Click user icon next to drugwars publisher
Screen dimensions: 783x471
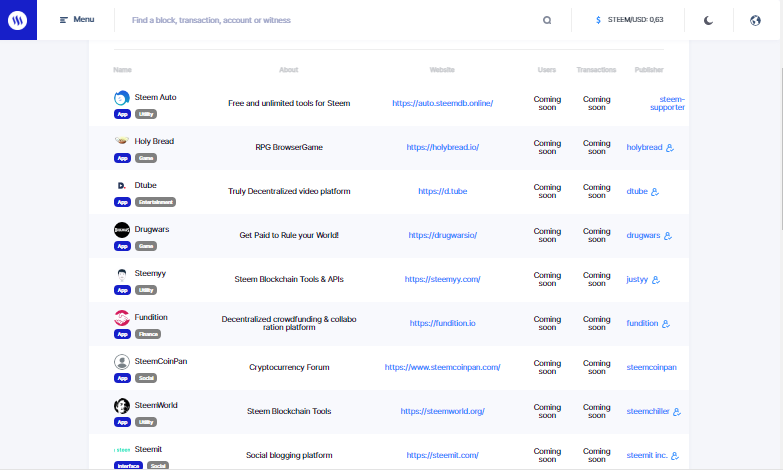668,236
